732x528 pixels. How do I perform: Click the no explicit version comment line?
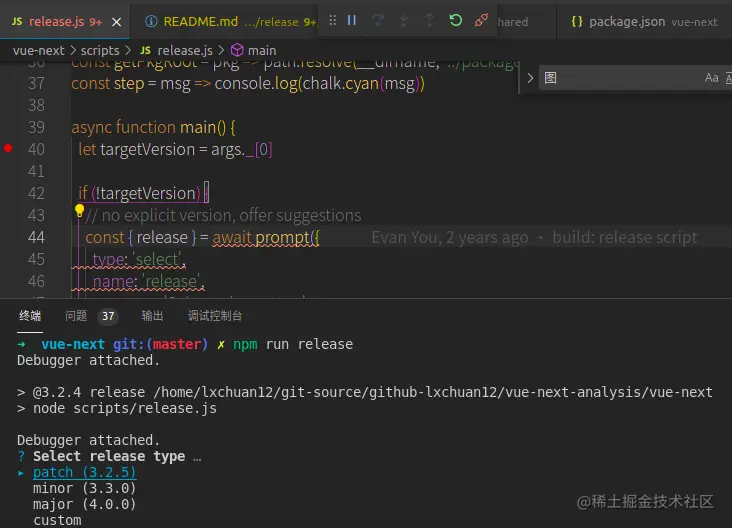pyautogui.click(x=224, y=216)
